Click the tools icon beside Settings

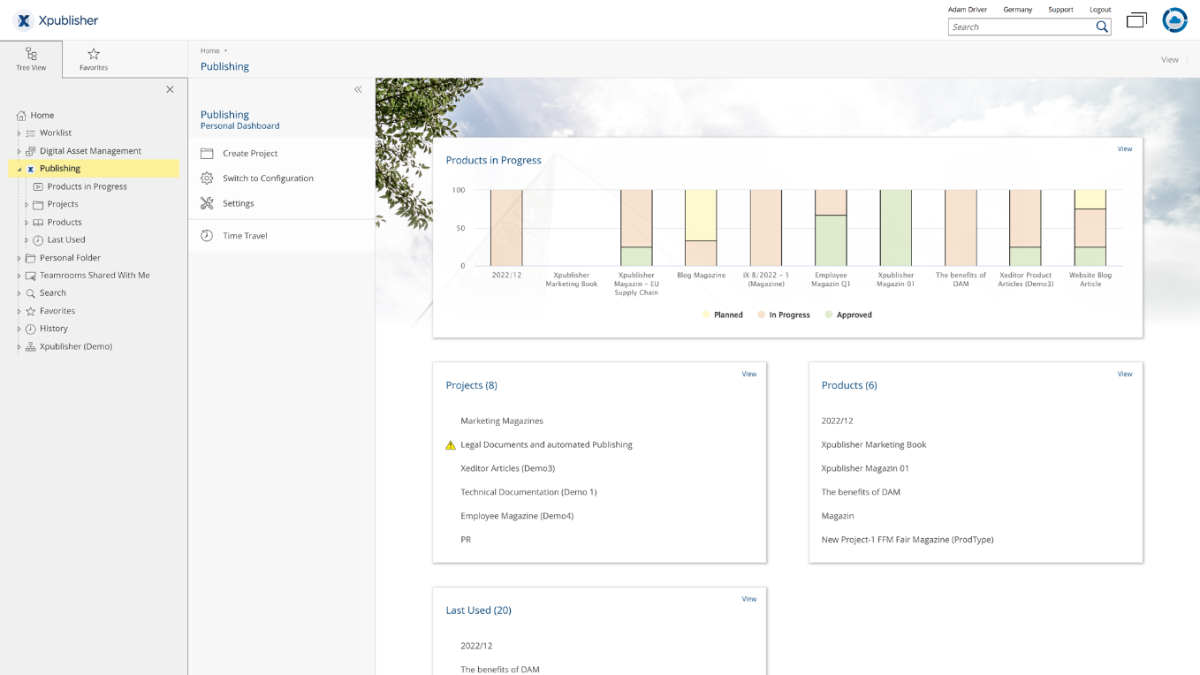(x=207, y=203)
